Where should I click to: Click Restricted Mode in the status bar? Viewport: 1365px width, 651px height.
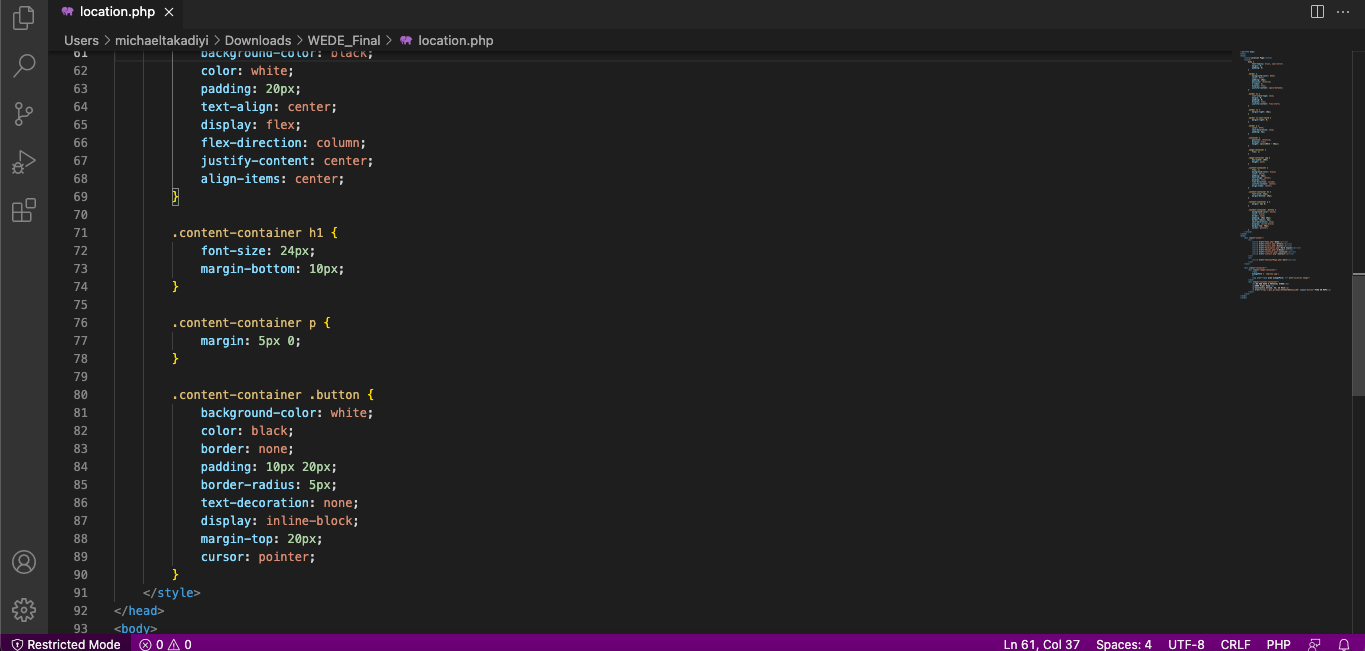click(66, 644)
